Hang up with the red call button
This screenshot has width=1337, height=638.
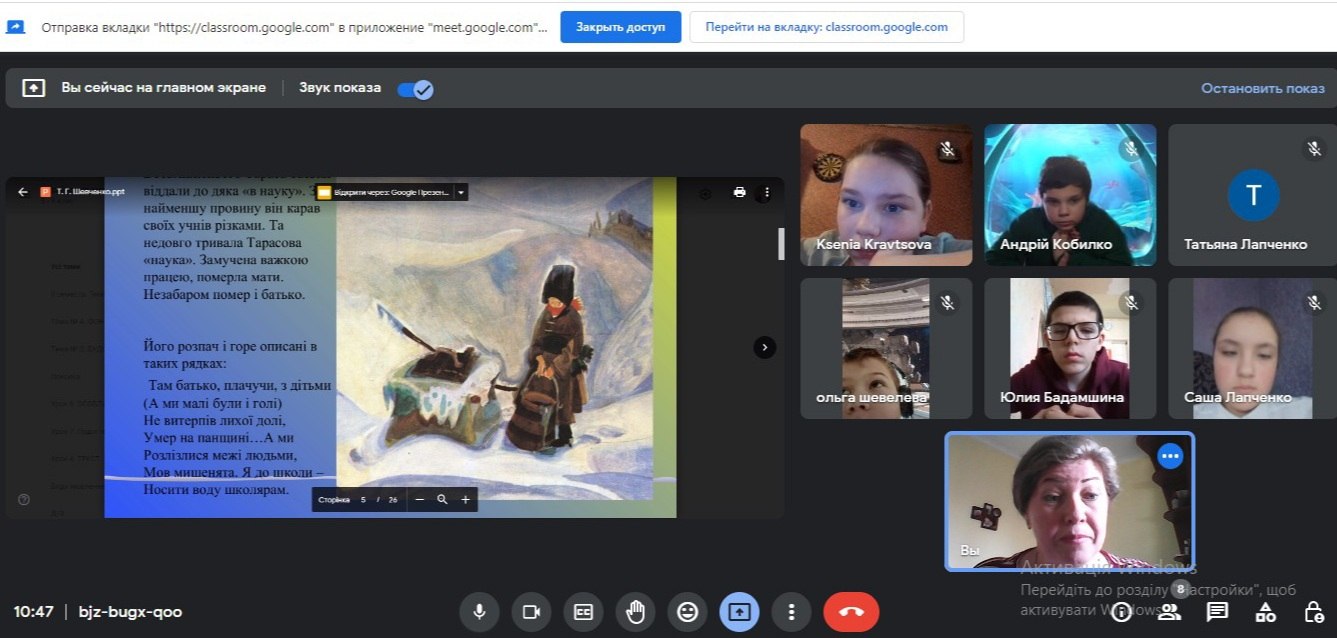(x=851, y=611)
